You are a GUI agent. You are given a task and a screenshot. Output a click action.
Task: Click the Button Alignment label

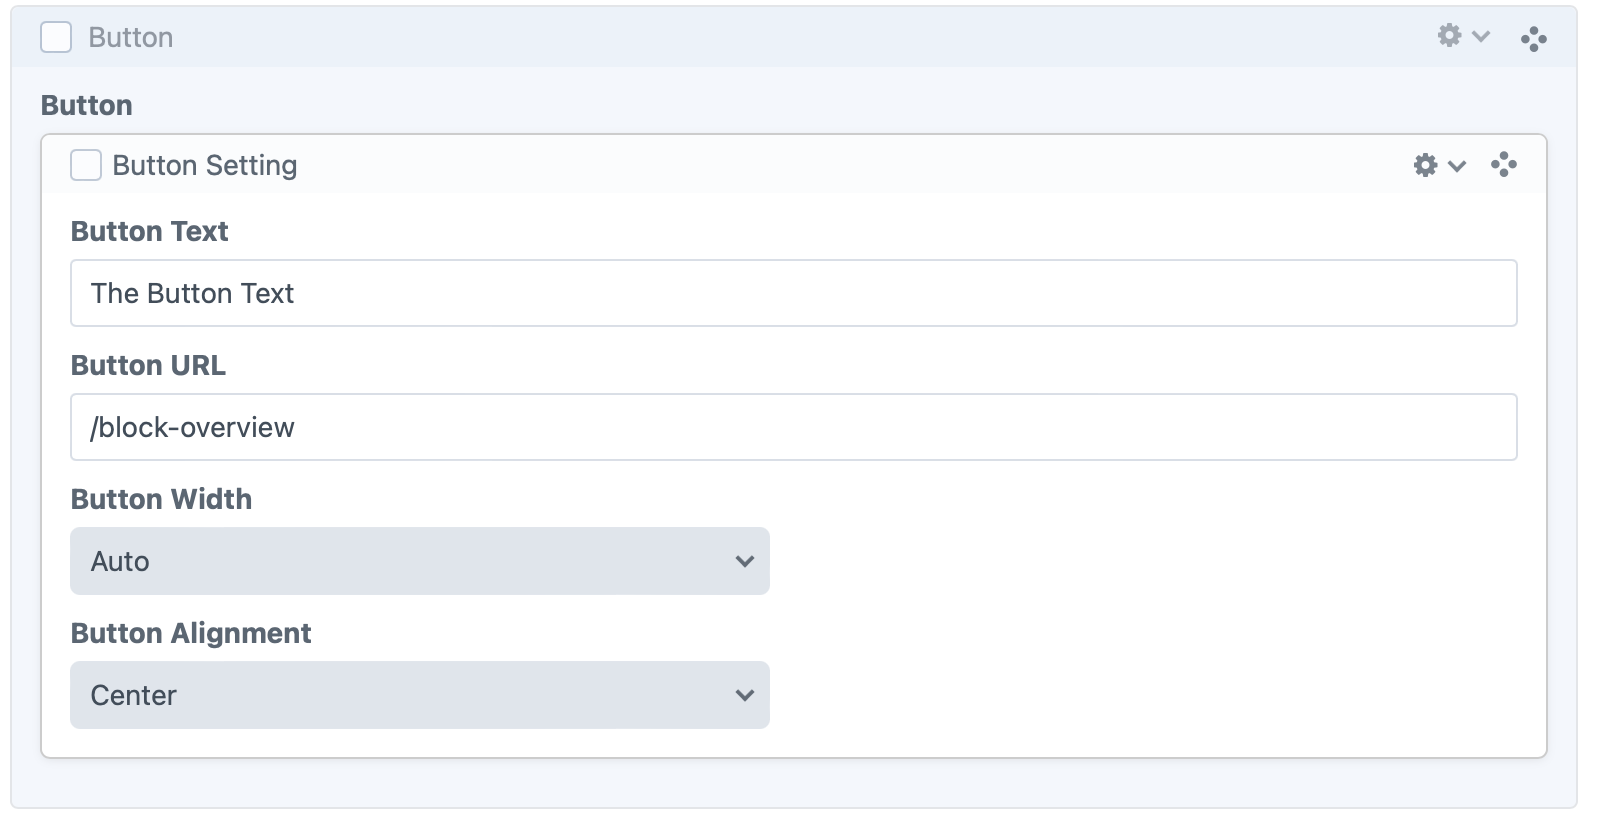tap(191, 633)
